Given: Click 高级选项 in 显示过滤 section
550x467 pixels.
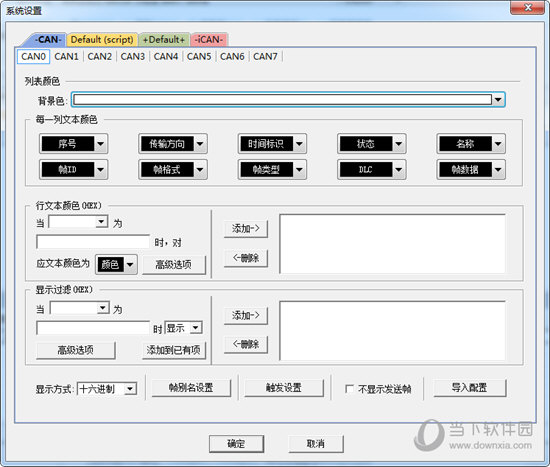Looking at the screenshot, I should pos(75,350).
